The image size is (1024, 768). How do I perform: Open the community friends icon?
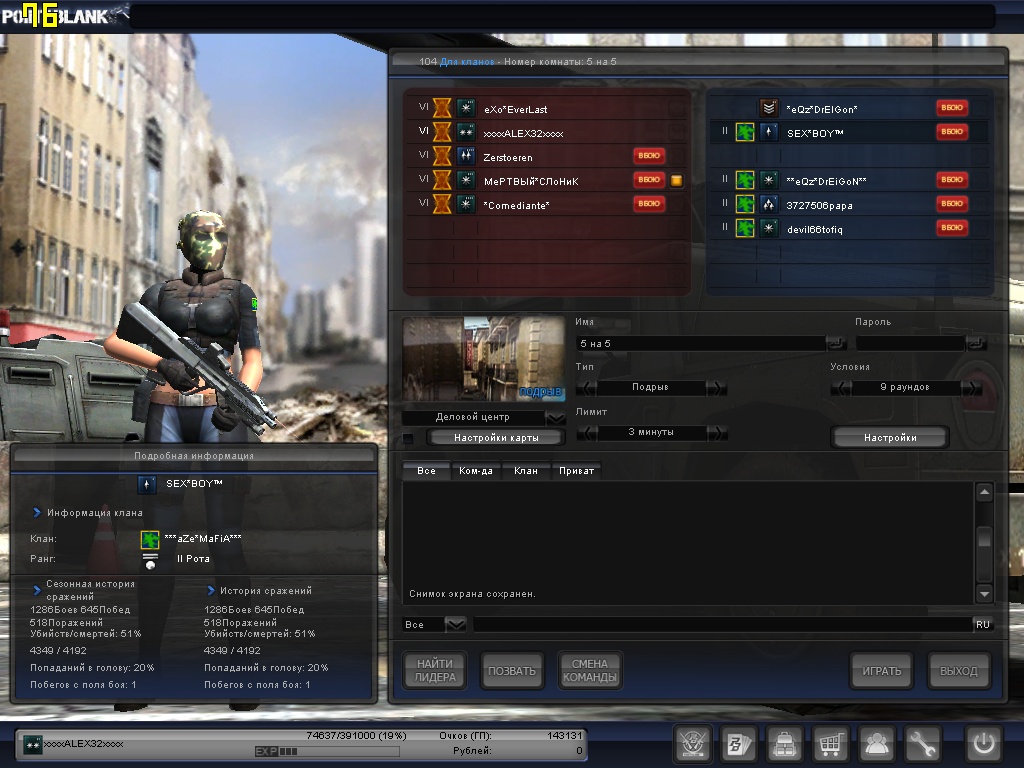pos(877,743)
